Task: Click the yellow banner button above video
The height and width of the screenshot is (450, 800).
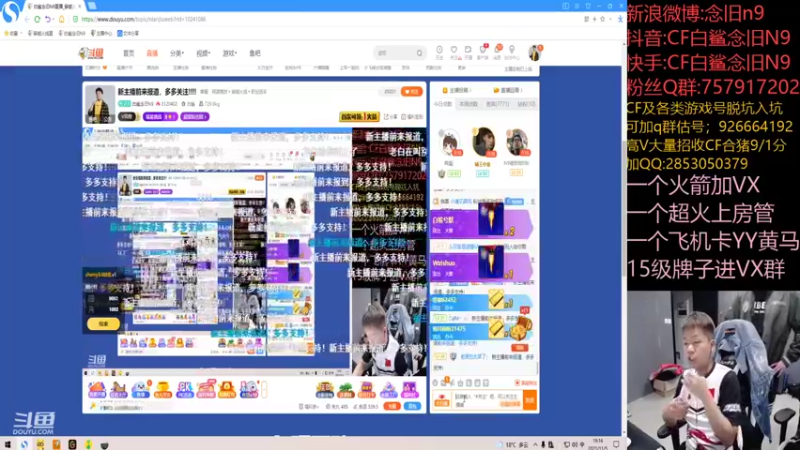Action: pyautogui.click(x=359, y=117)
